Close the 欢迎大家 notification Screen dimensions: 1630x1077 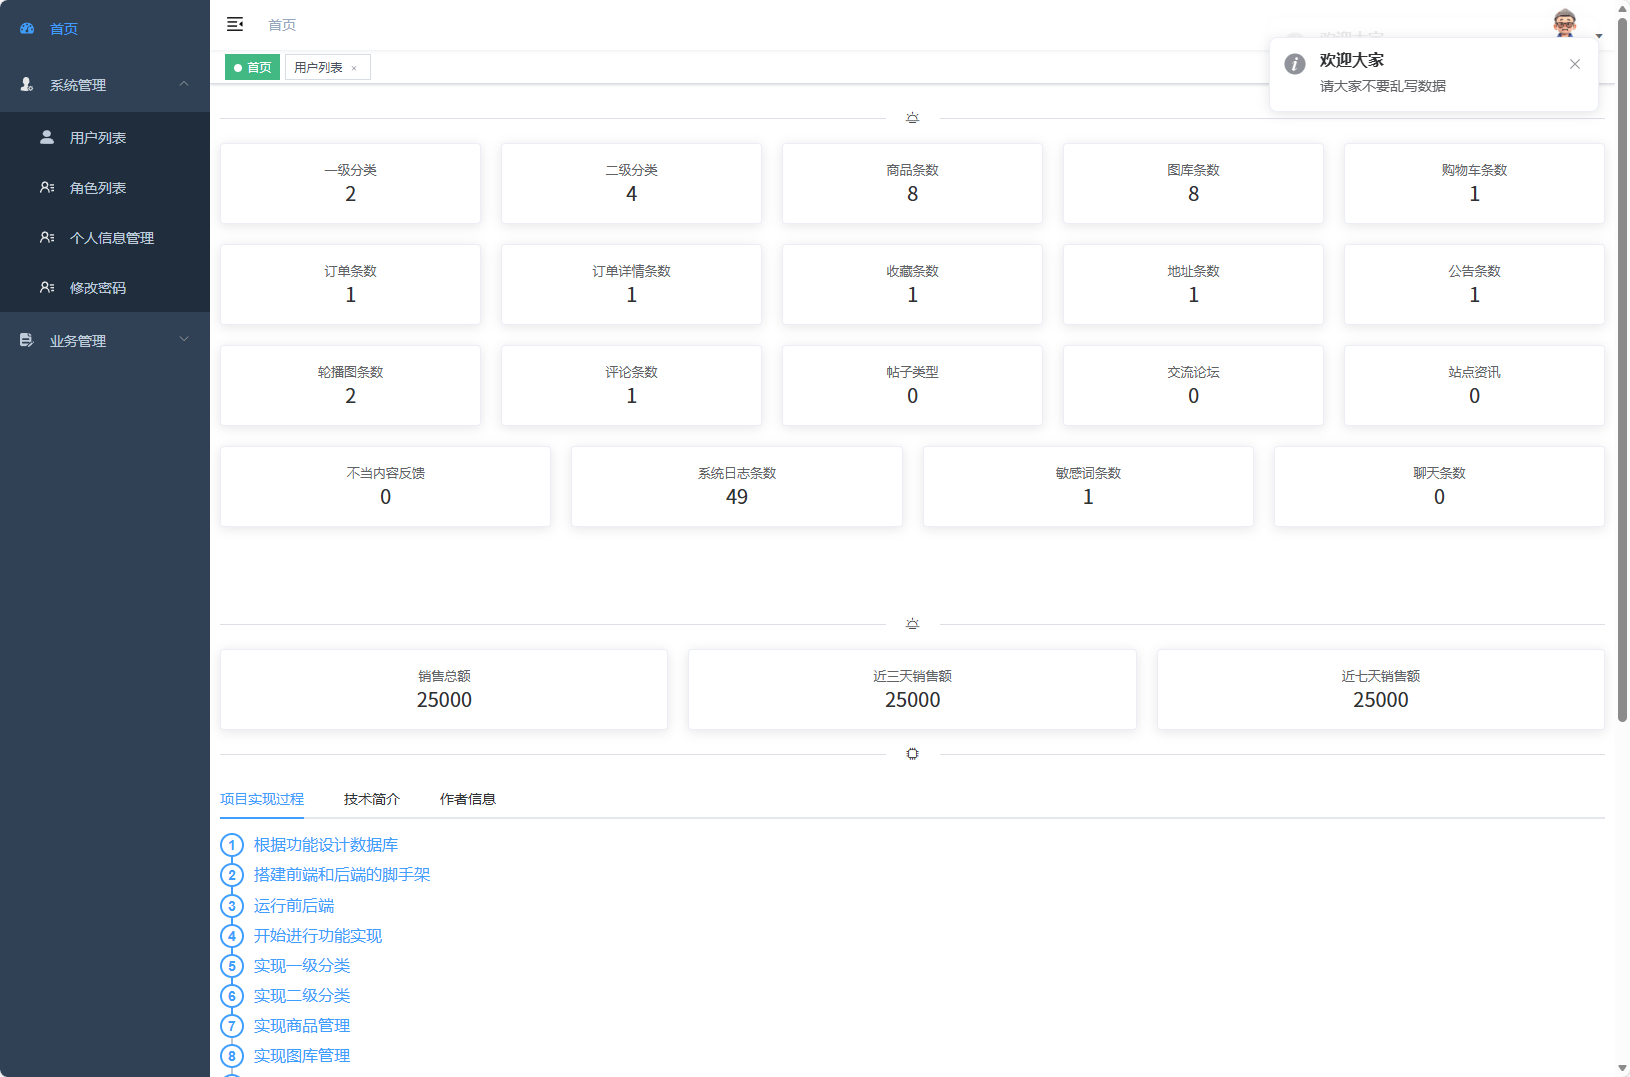click(1575, 64)
